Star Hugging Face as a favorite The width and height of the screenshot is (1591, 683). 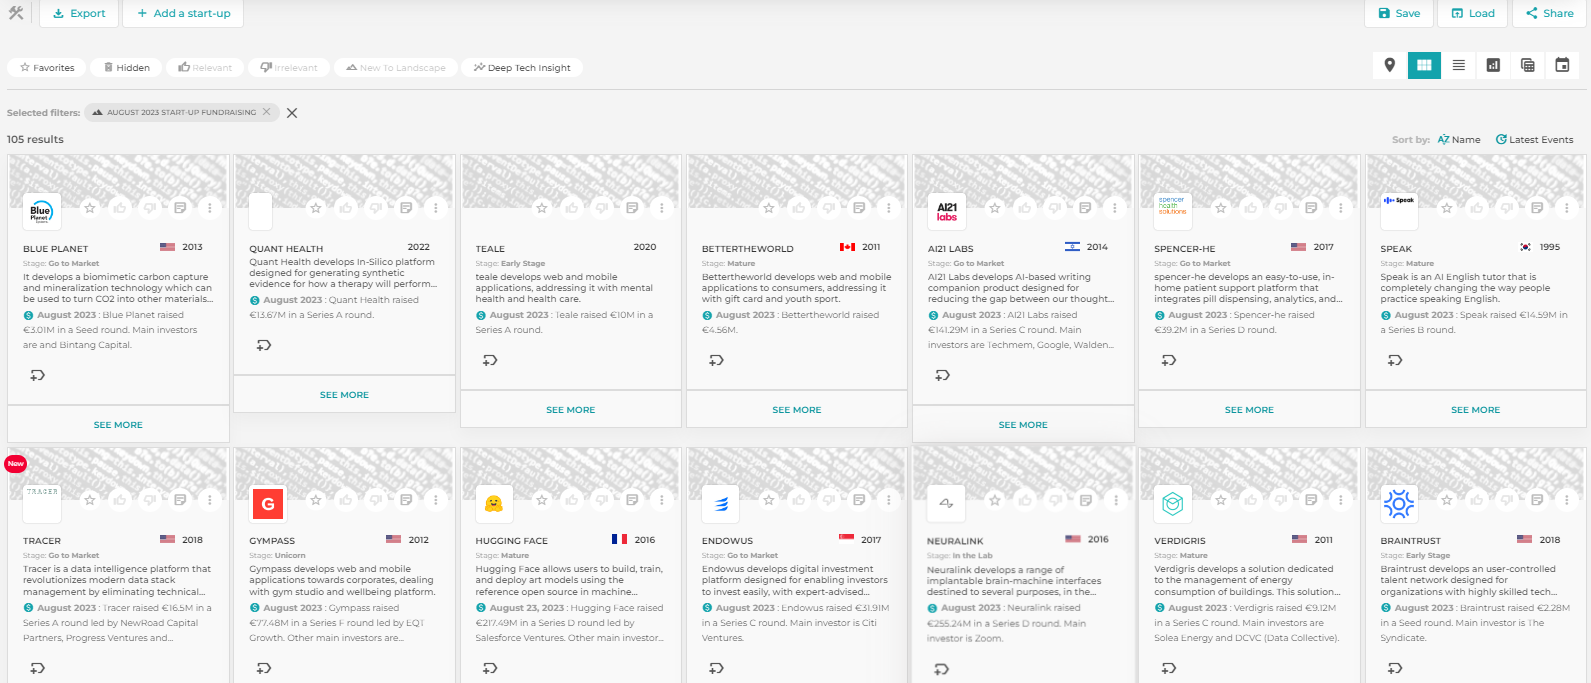point(542,500)
